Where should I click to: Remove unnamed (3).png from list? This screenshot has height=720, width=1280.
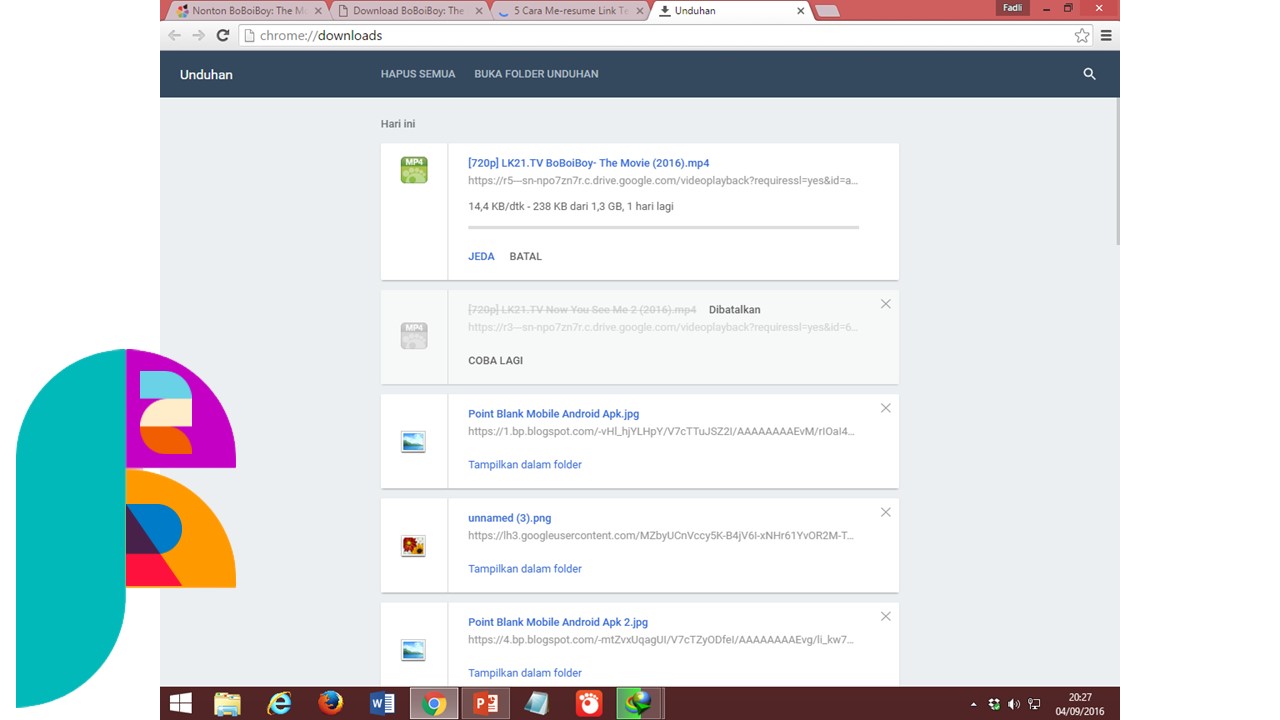(885, 512)
